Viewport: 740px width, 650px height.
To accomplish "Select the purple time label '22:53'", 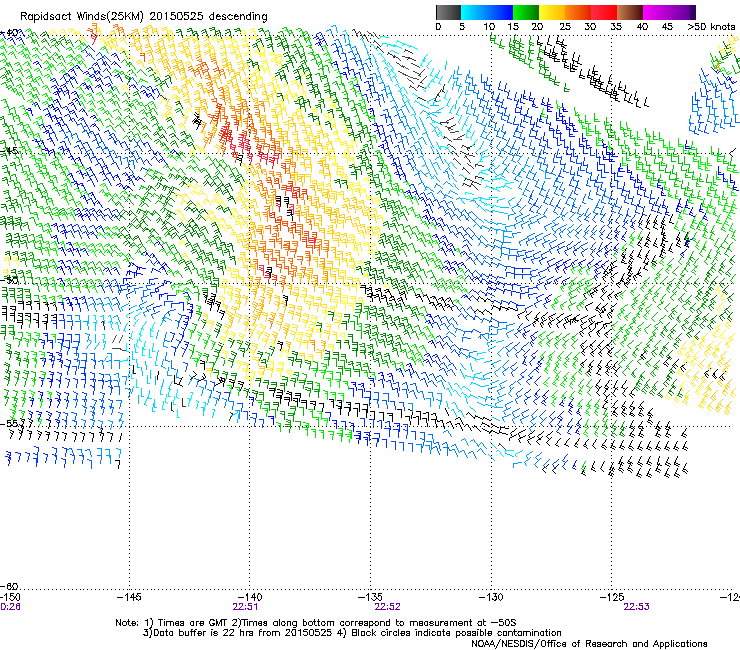I will coord(636,607).
